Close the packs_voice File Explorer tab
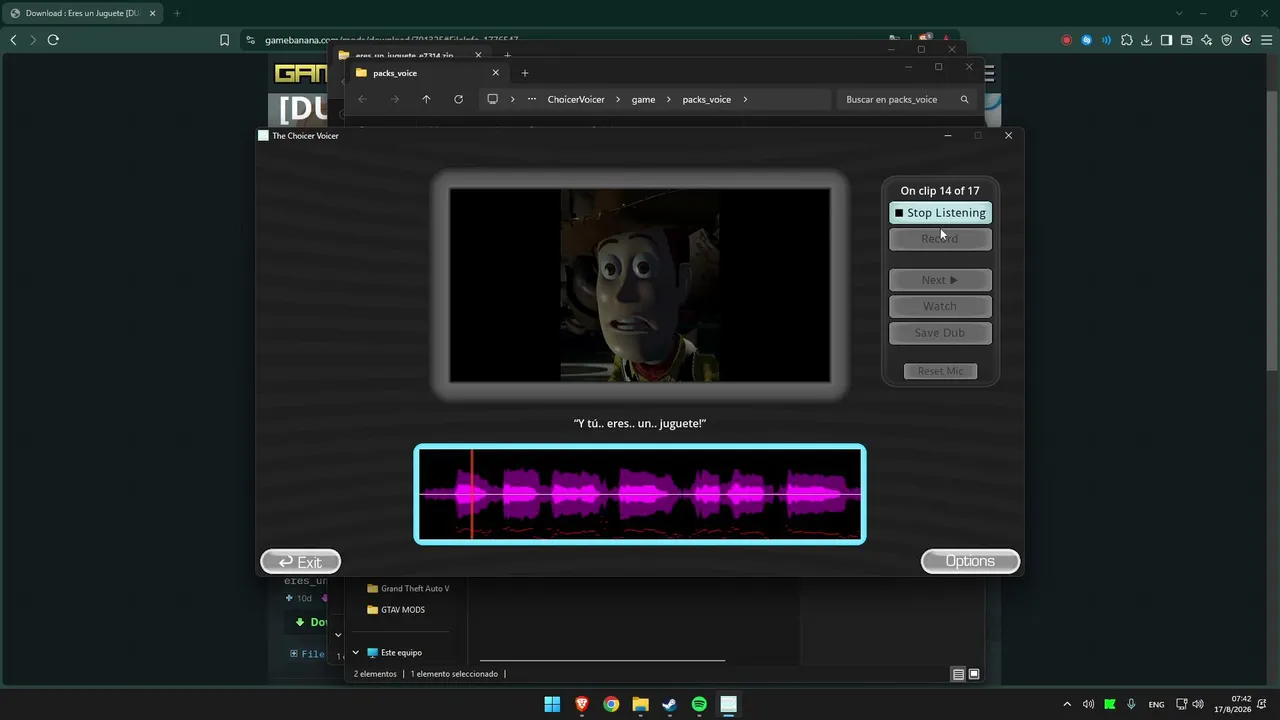Image resolution: width=1280 pixels, height=720 pixels. 495,73
